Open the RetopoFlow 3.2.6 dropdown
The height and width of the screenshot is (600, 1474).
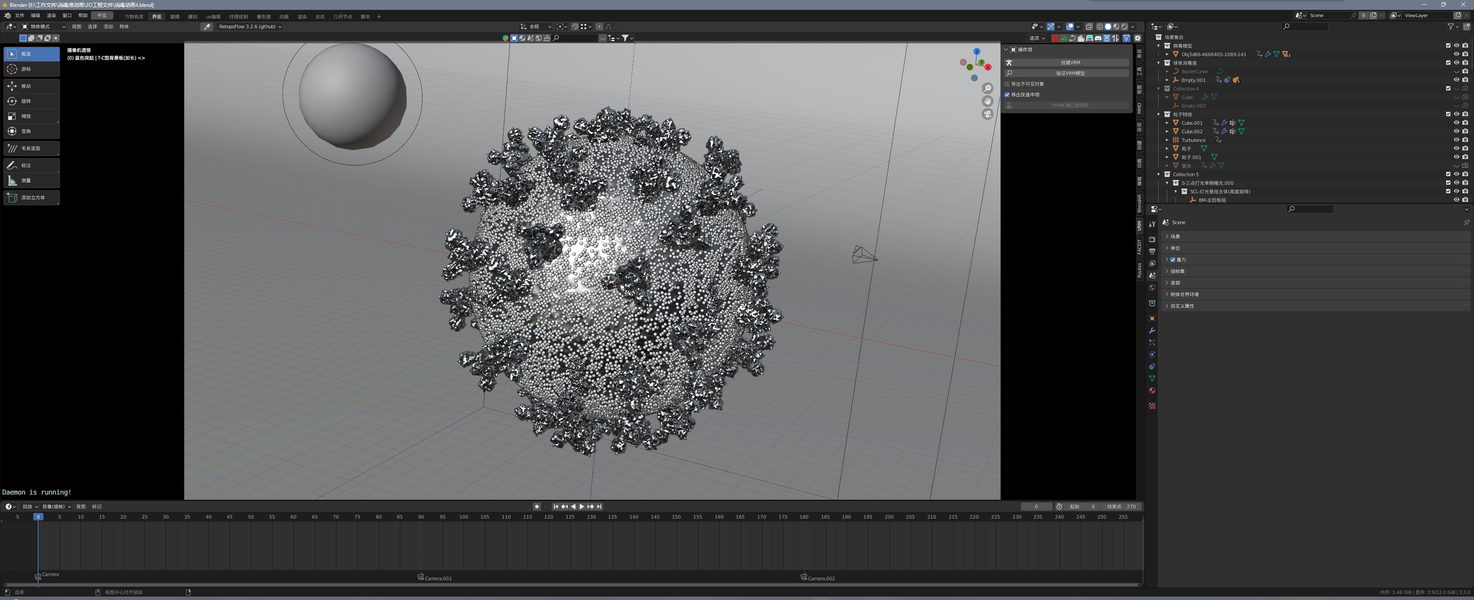pyautogui.click(x=251, y=27)
